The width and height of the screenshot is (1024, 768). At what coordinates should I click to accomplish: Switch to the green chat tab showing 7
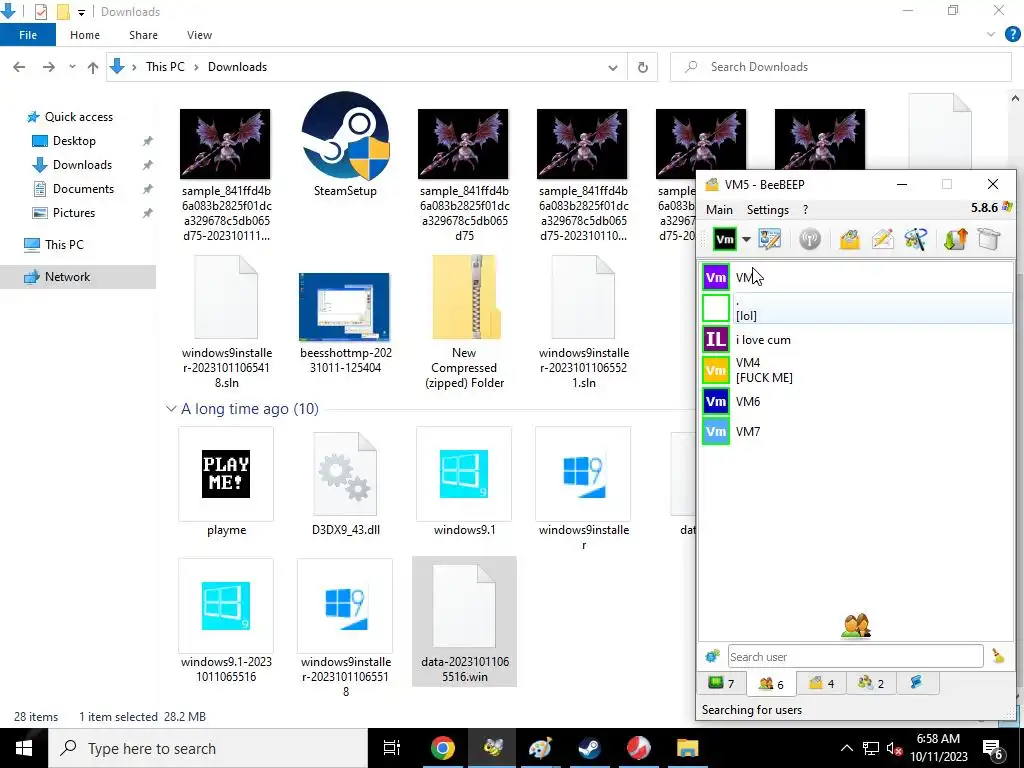(722, 683)
